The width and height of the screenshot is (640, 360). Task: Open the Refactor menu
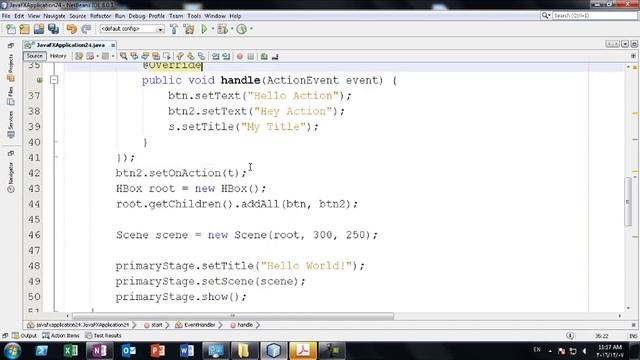coord(100,16)
